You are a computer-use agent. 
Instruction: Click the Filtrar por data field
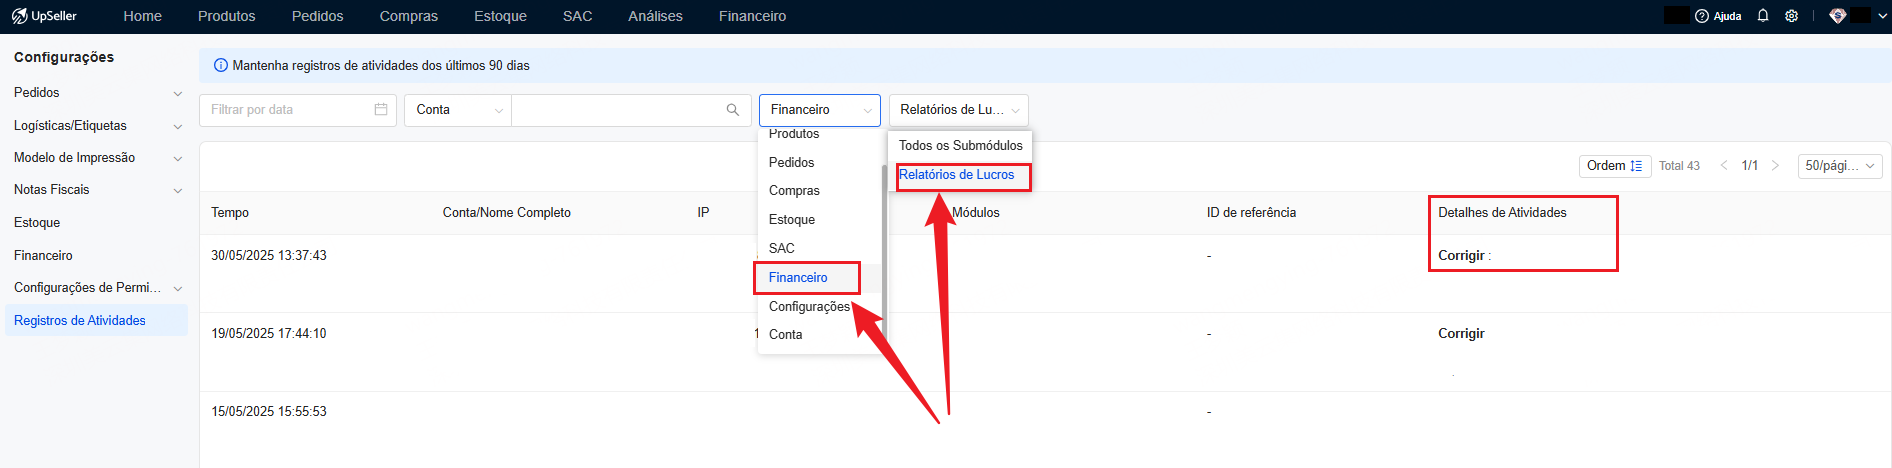[x=298, y=110]
